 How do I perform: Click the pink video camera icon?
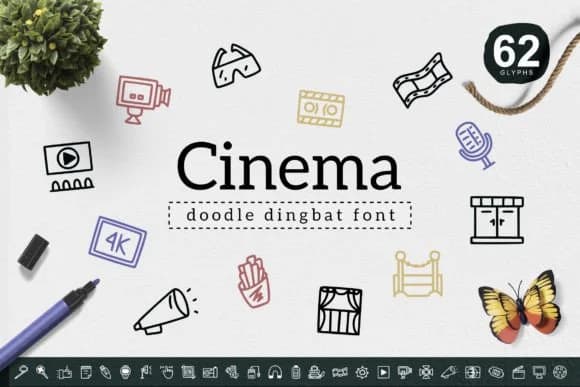pos(144,100)
